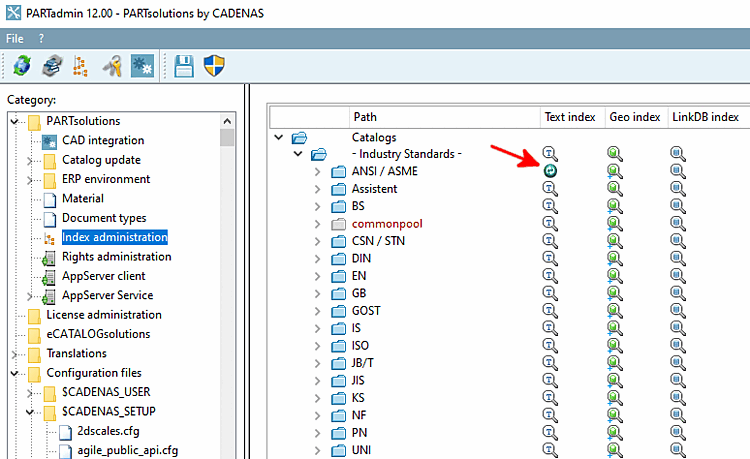The width and height of the screenshot is (750, 459).
Task: Select CAD integration category
Action: pos(103,140)
